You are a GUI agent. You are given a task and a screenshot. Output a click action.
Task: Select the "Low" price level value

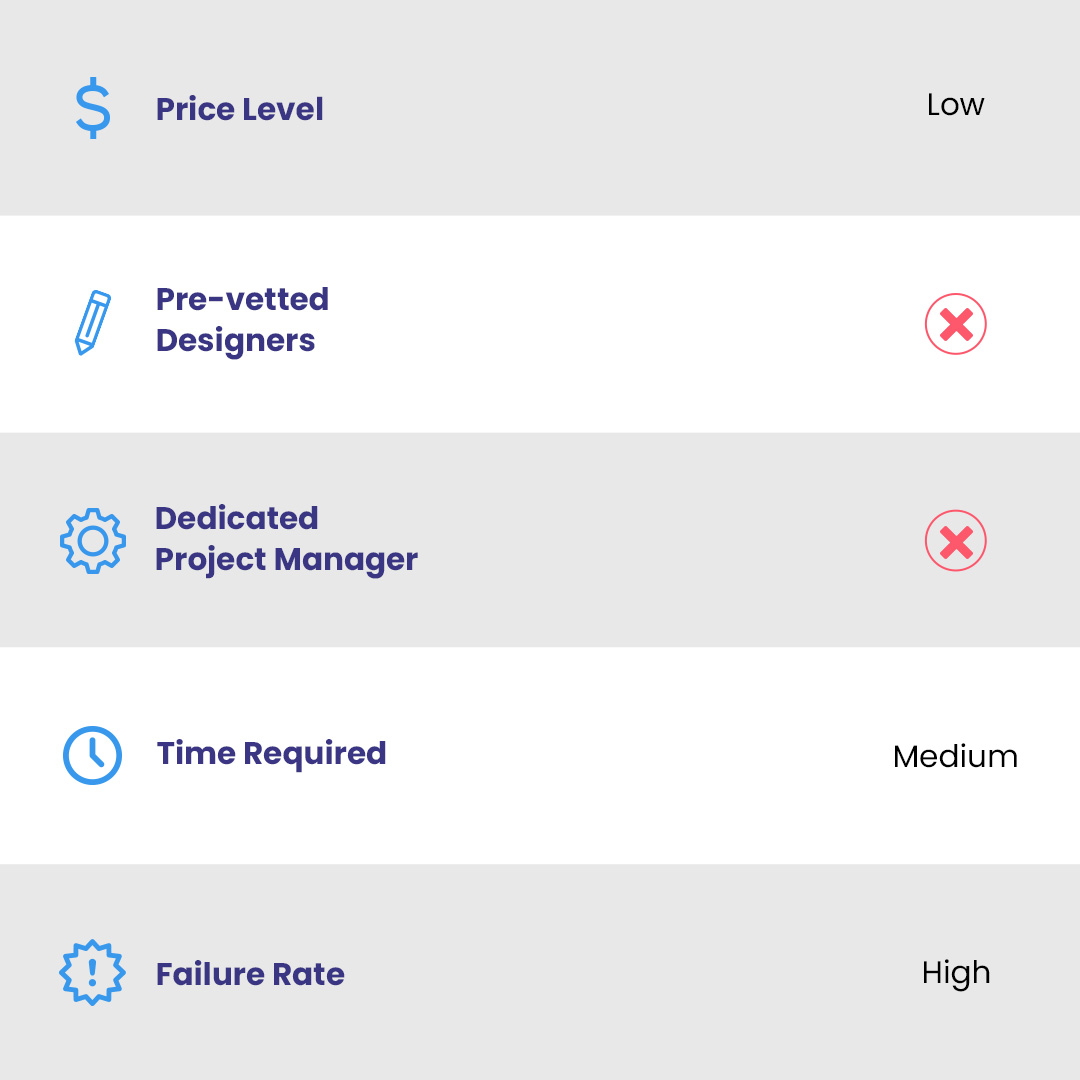[x=955, y=105]
